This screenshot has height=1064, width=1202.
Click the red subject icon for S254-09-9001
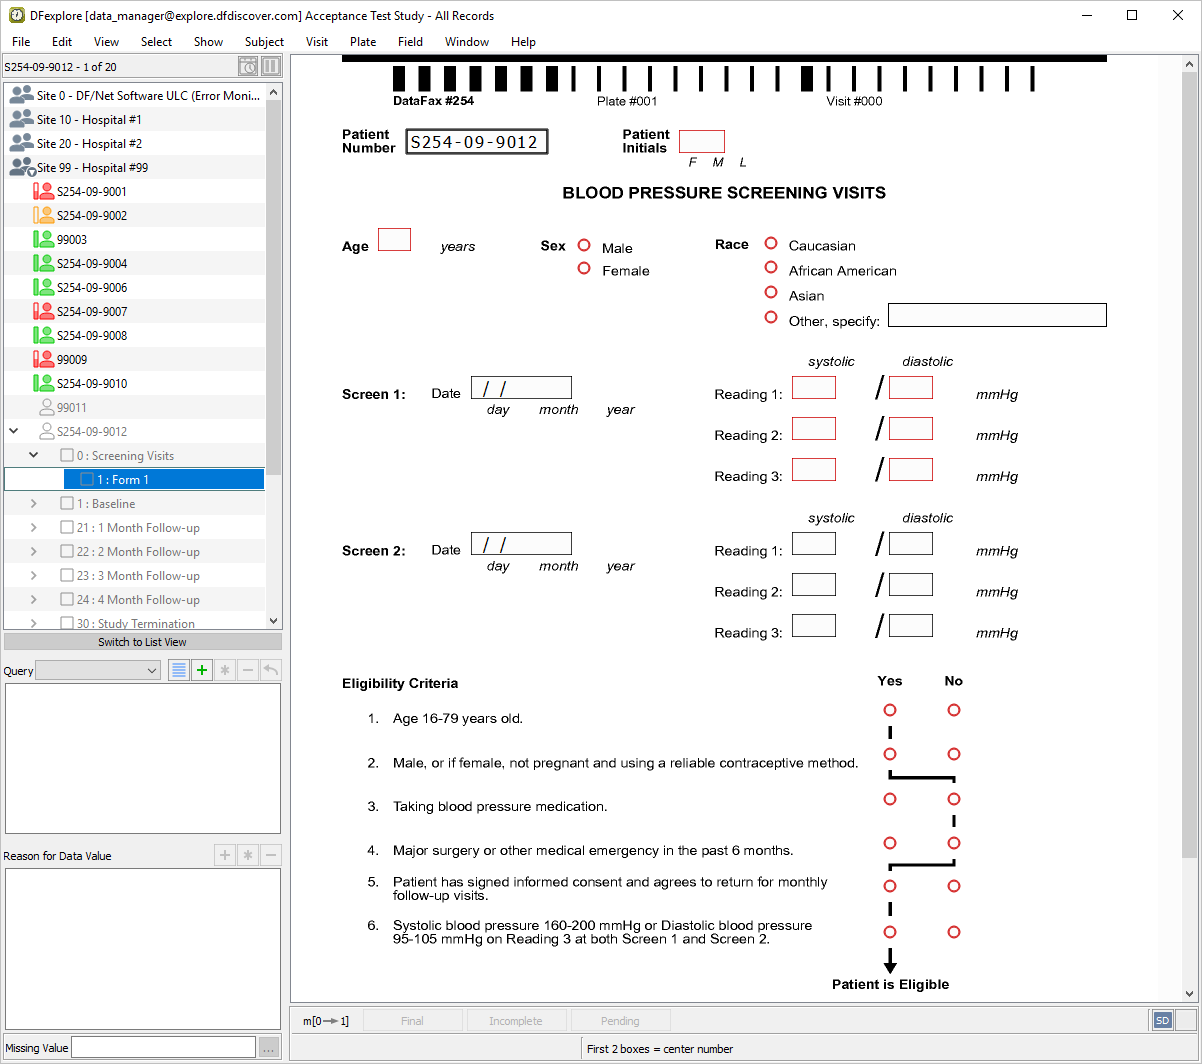43,192
